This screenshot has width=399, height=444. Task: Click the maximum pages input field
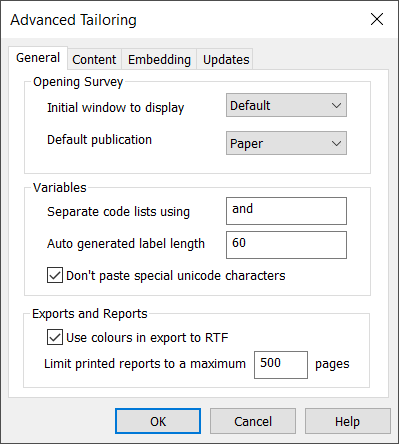click(281, 365)
